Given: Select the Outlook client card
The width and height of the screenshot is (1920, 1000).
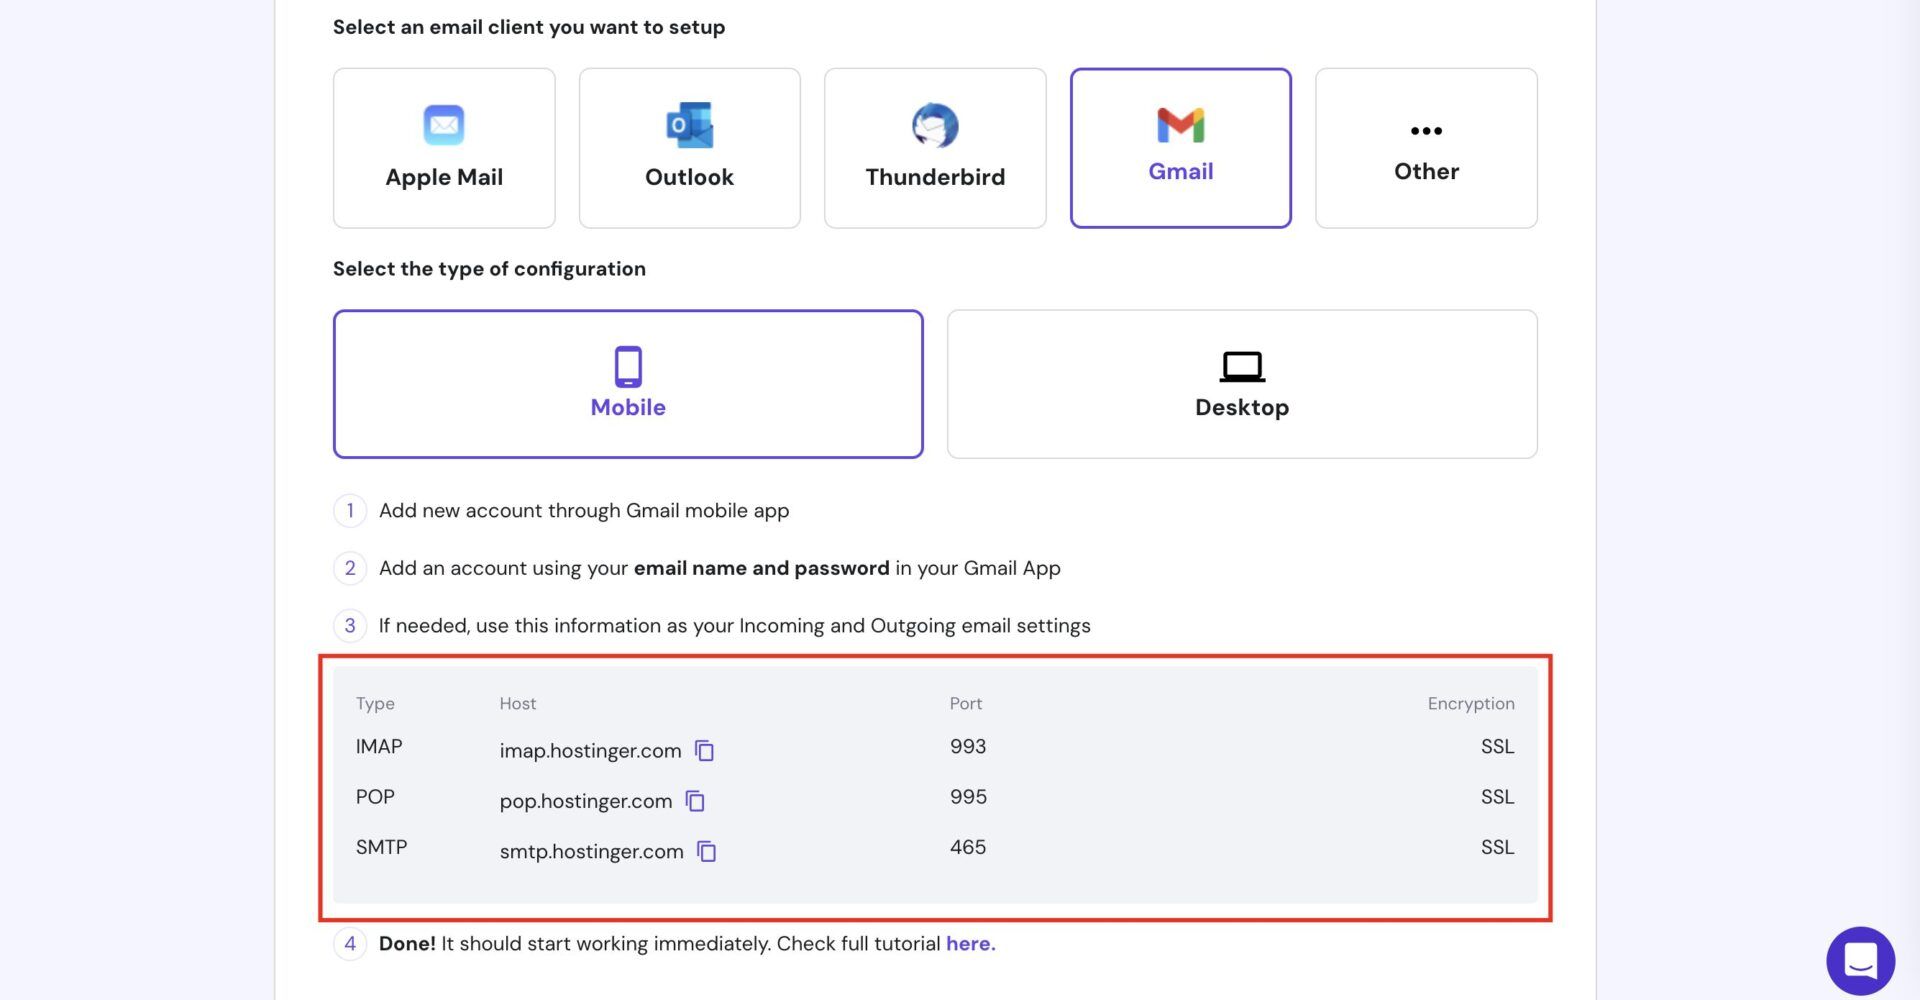Looking at the screenshot, I should 689,148.
